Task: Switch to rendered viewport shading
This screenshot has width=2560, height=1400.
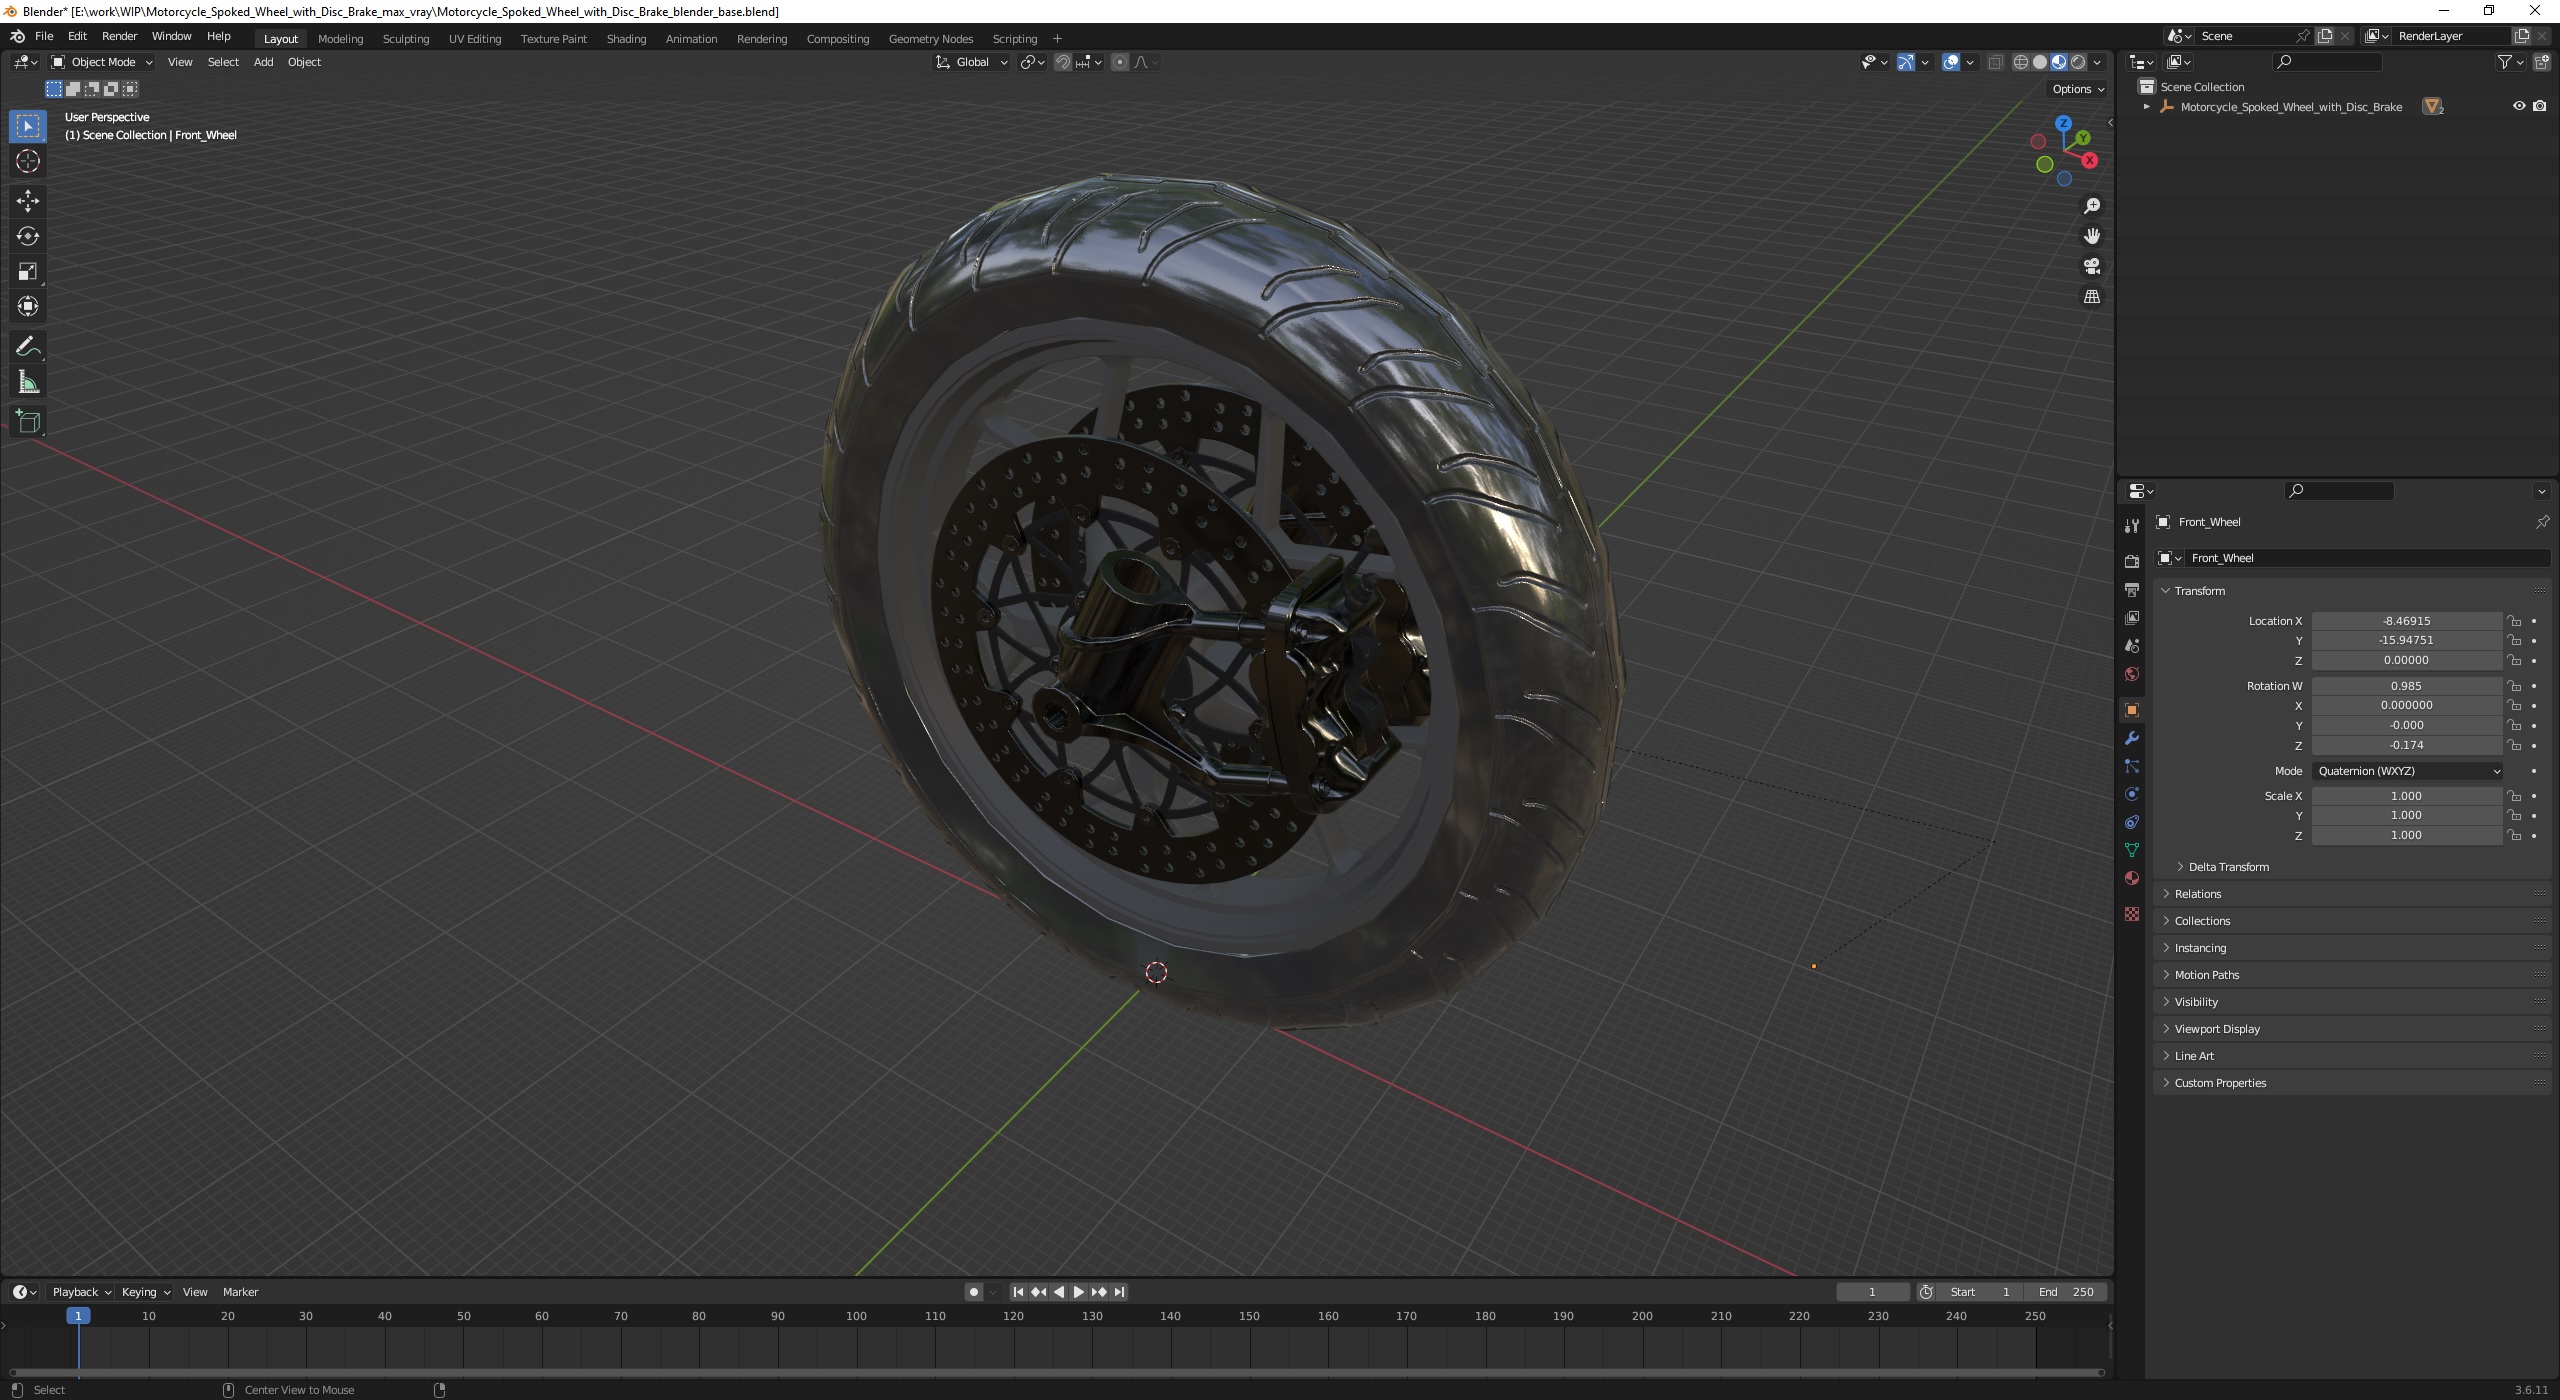Action: [x=2078, y=62]
